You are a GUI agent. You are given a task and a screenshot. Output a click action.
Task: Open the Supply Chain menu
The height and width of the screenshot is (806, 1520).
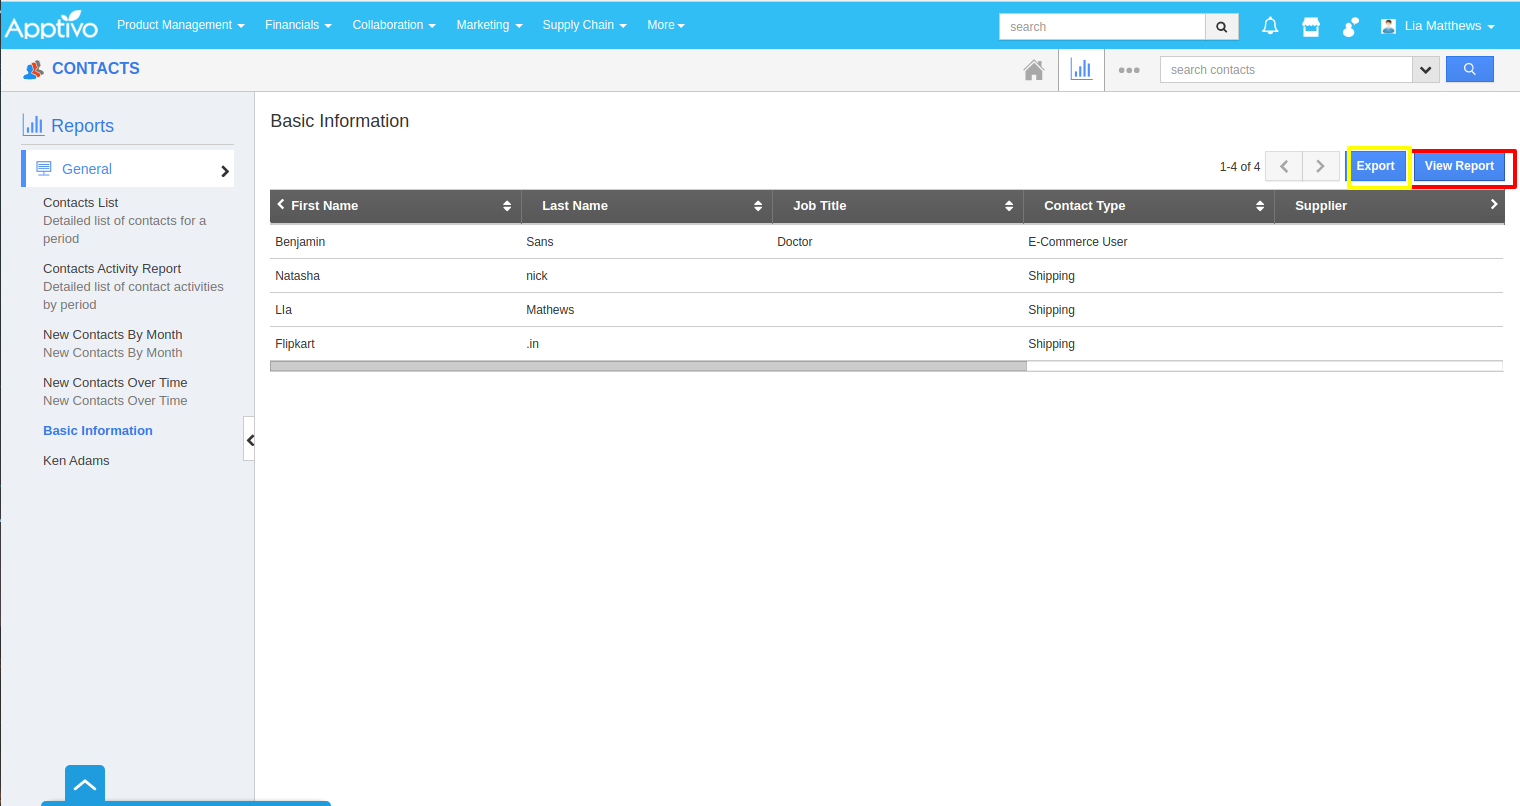click(584, 25)
